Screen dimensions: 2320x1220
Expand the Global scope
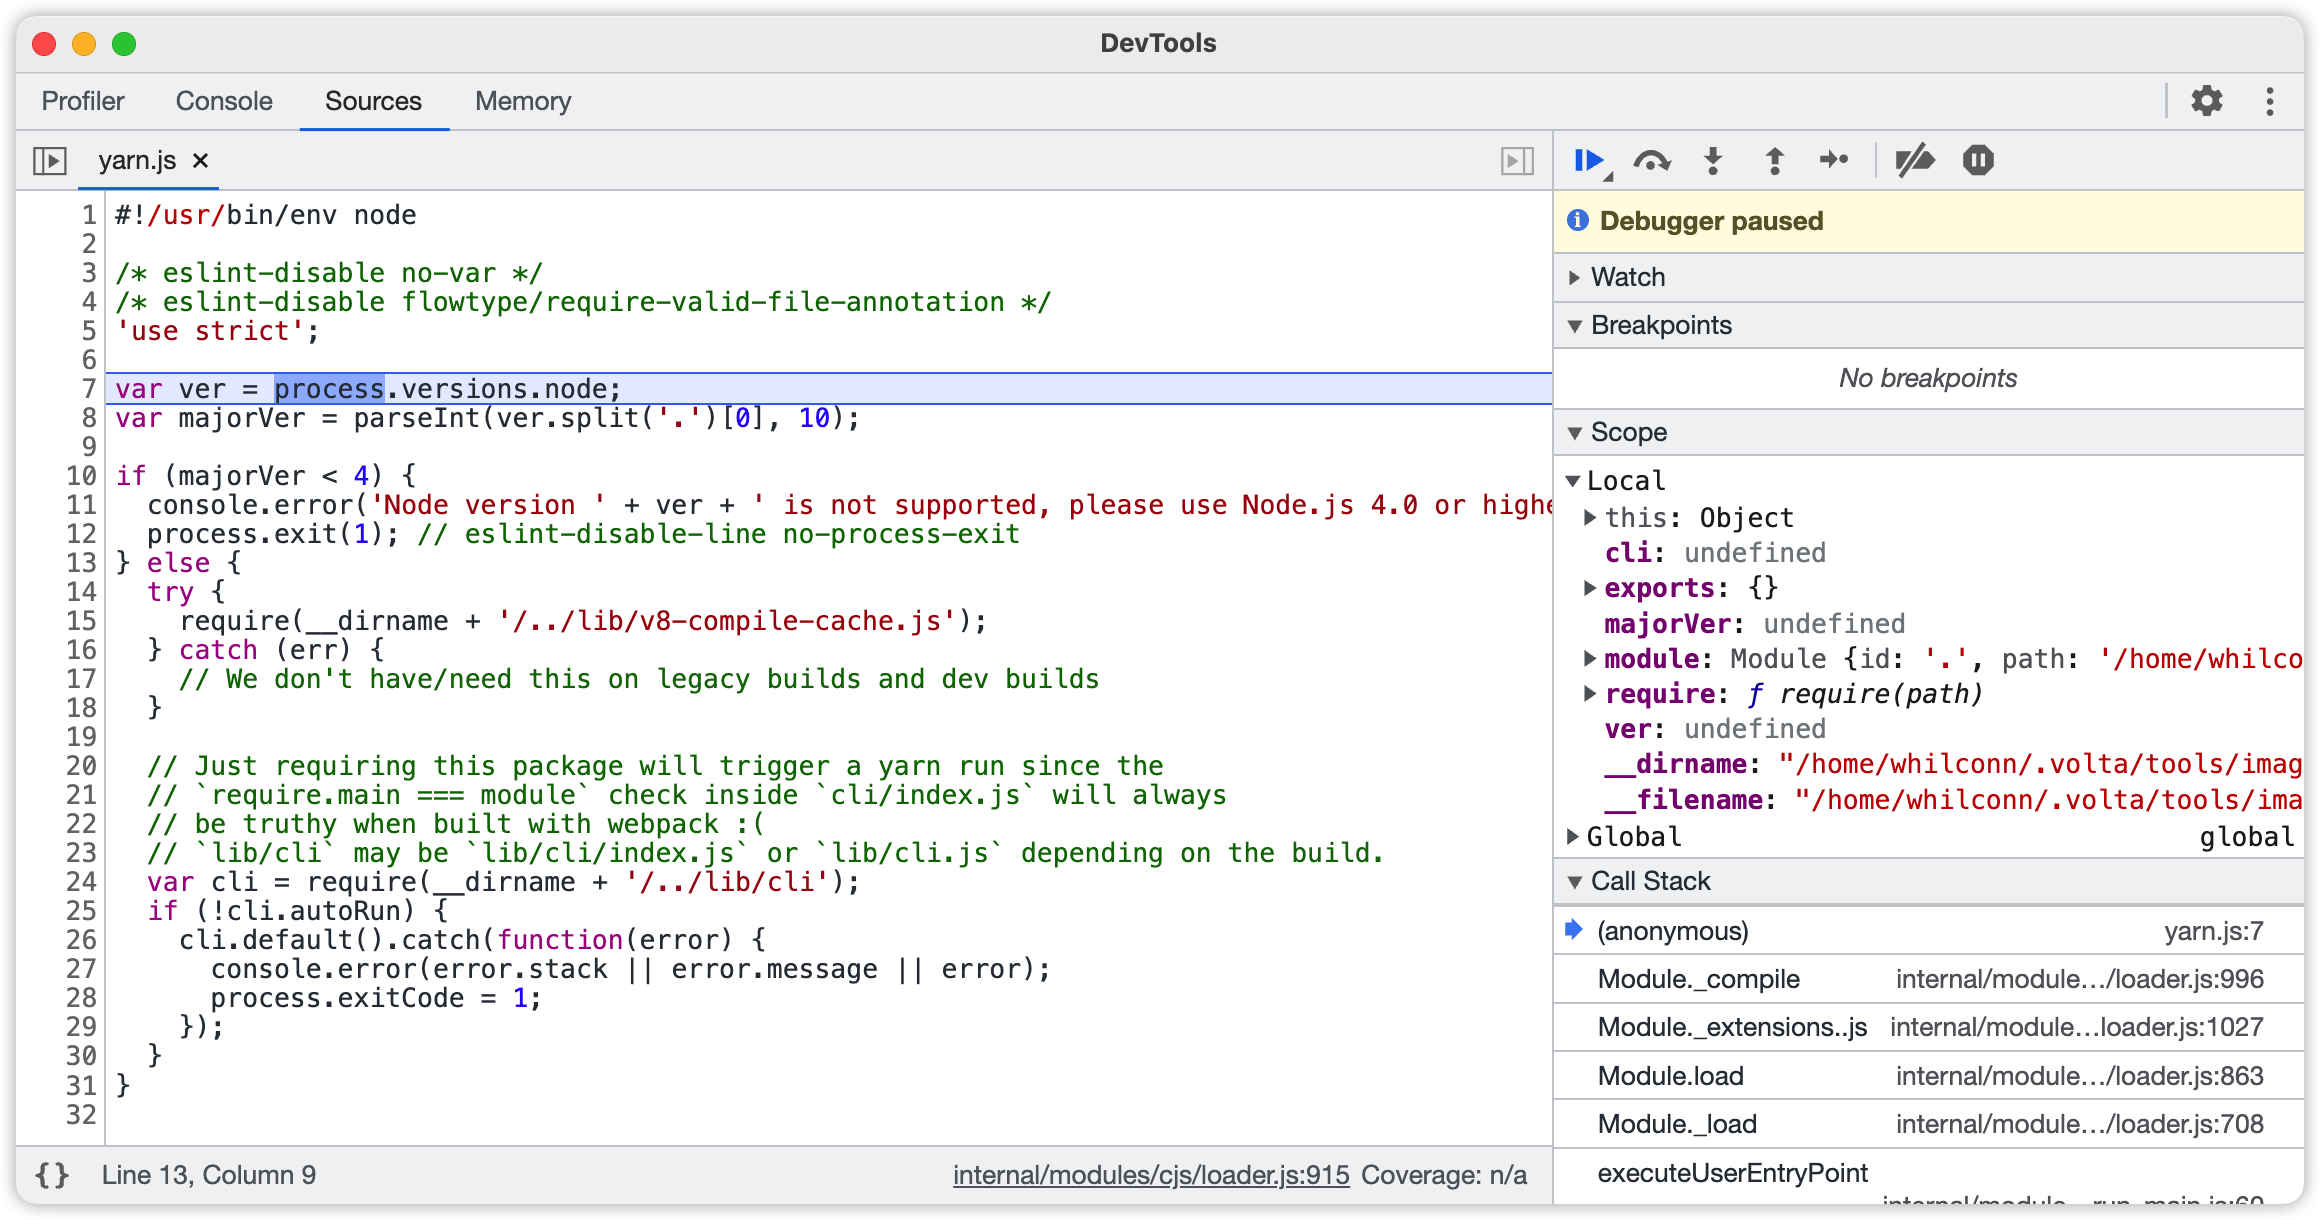1573,835
